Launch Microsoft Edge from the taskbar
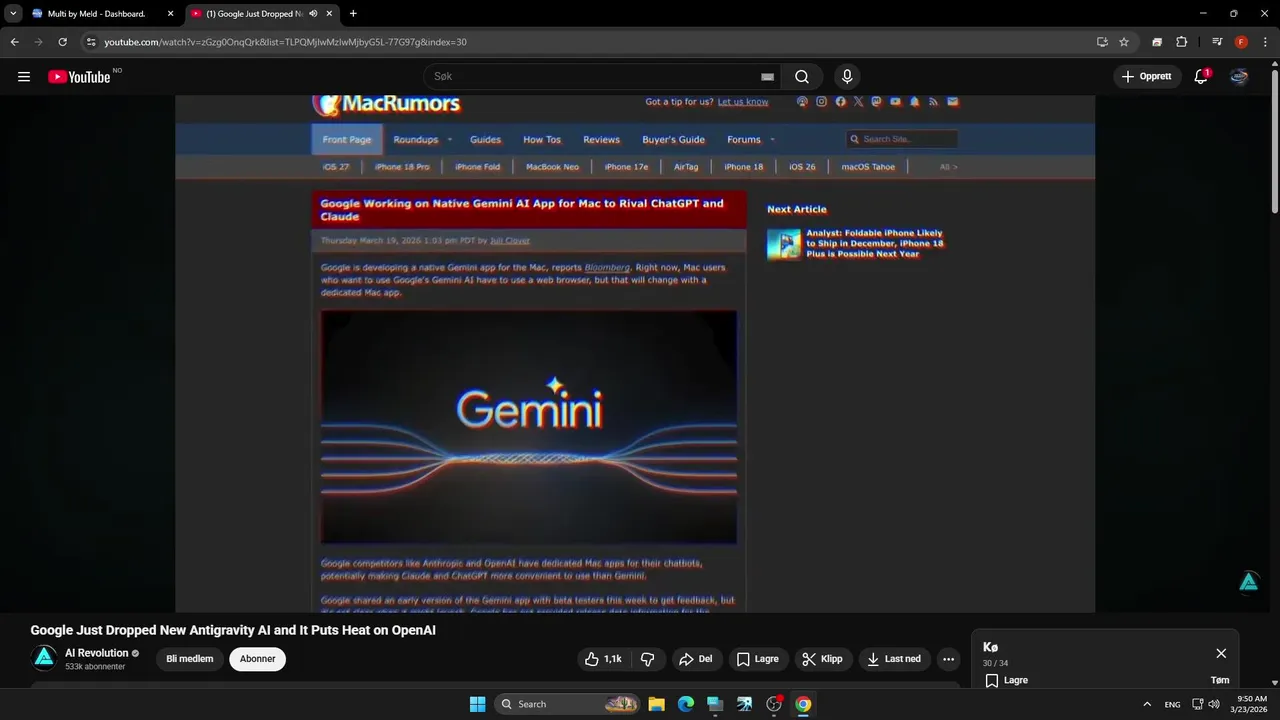The height and width of the screenshot is (720, 1280). [686, 704]
